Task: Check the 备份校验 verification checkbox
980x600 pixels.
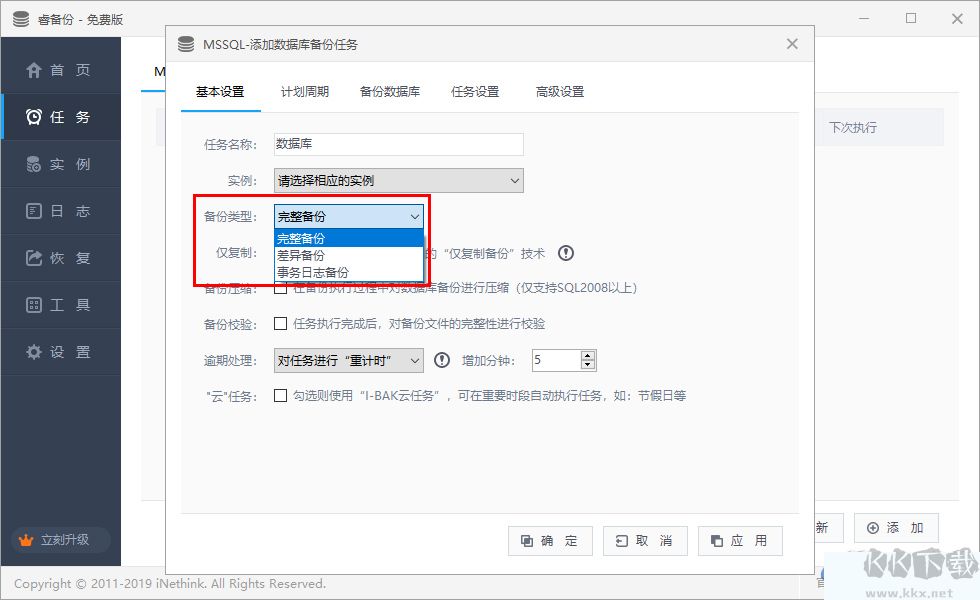Action: pos(281,324)
